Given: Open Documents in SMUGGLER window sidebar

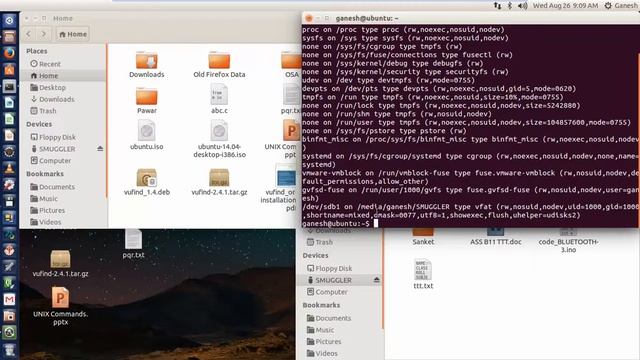Looking at the screenshot, I should 329,318.
